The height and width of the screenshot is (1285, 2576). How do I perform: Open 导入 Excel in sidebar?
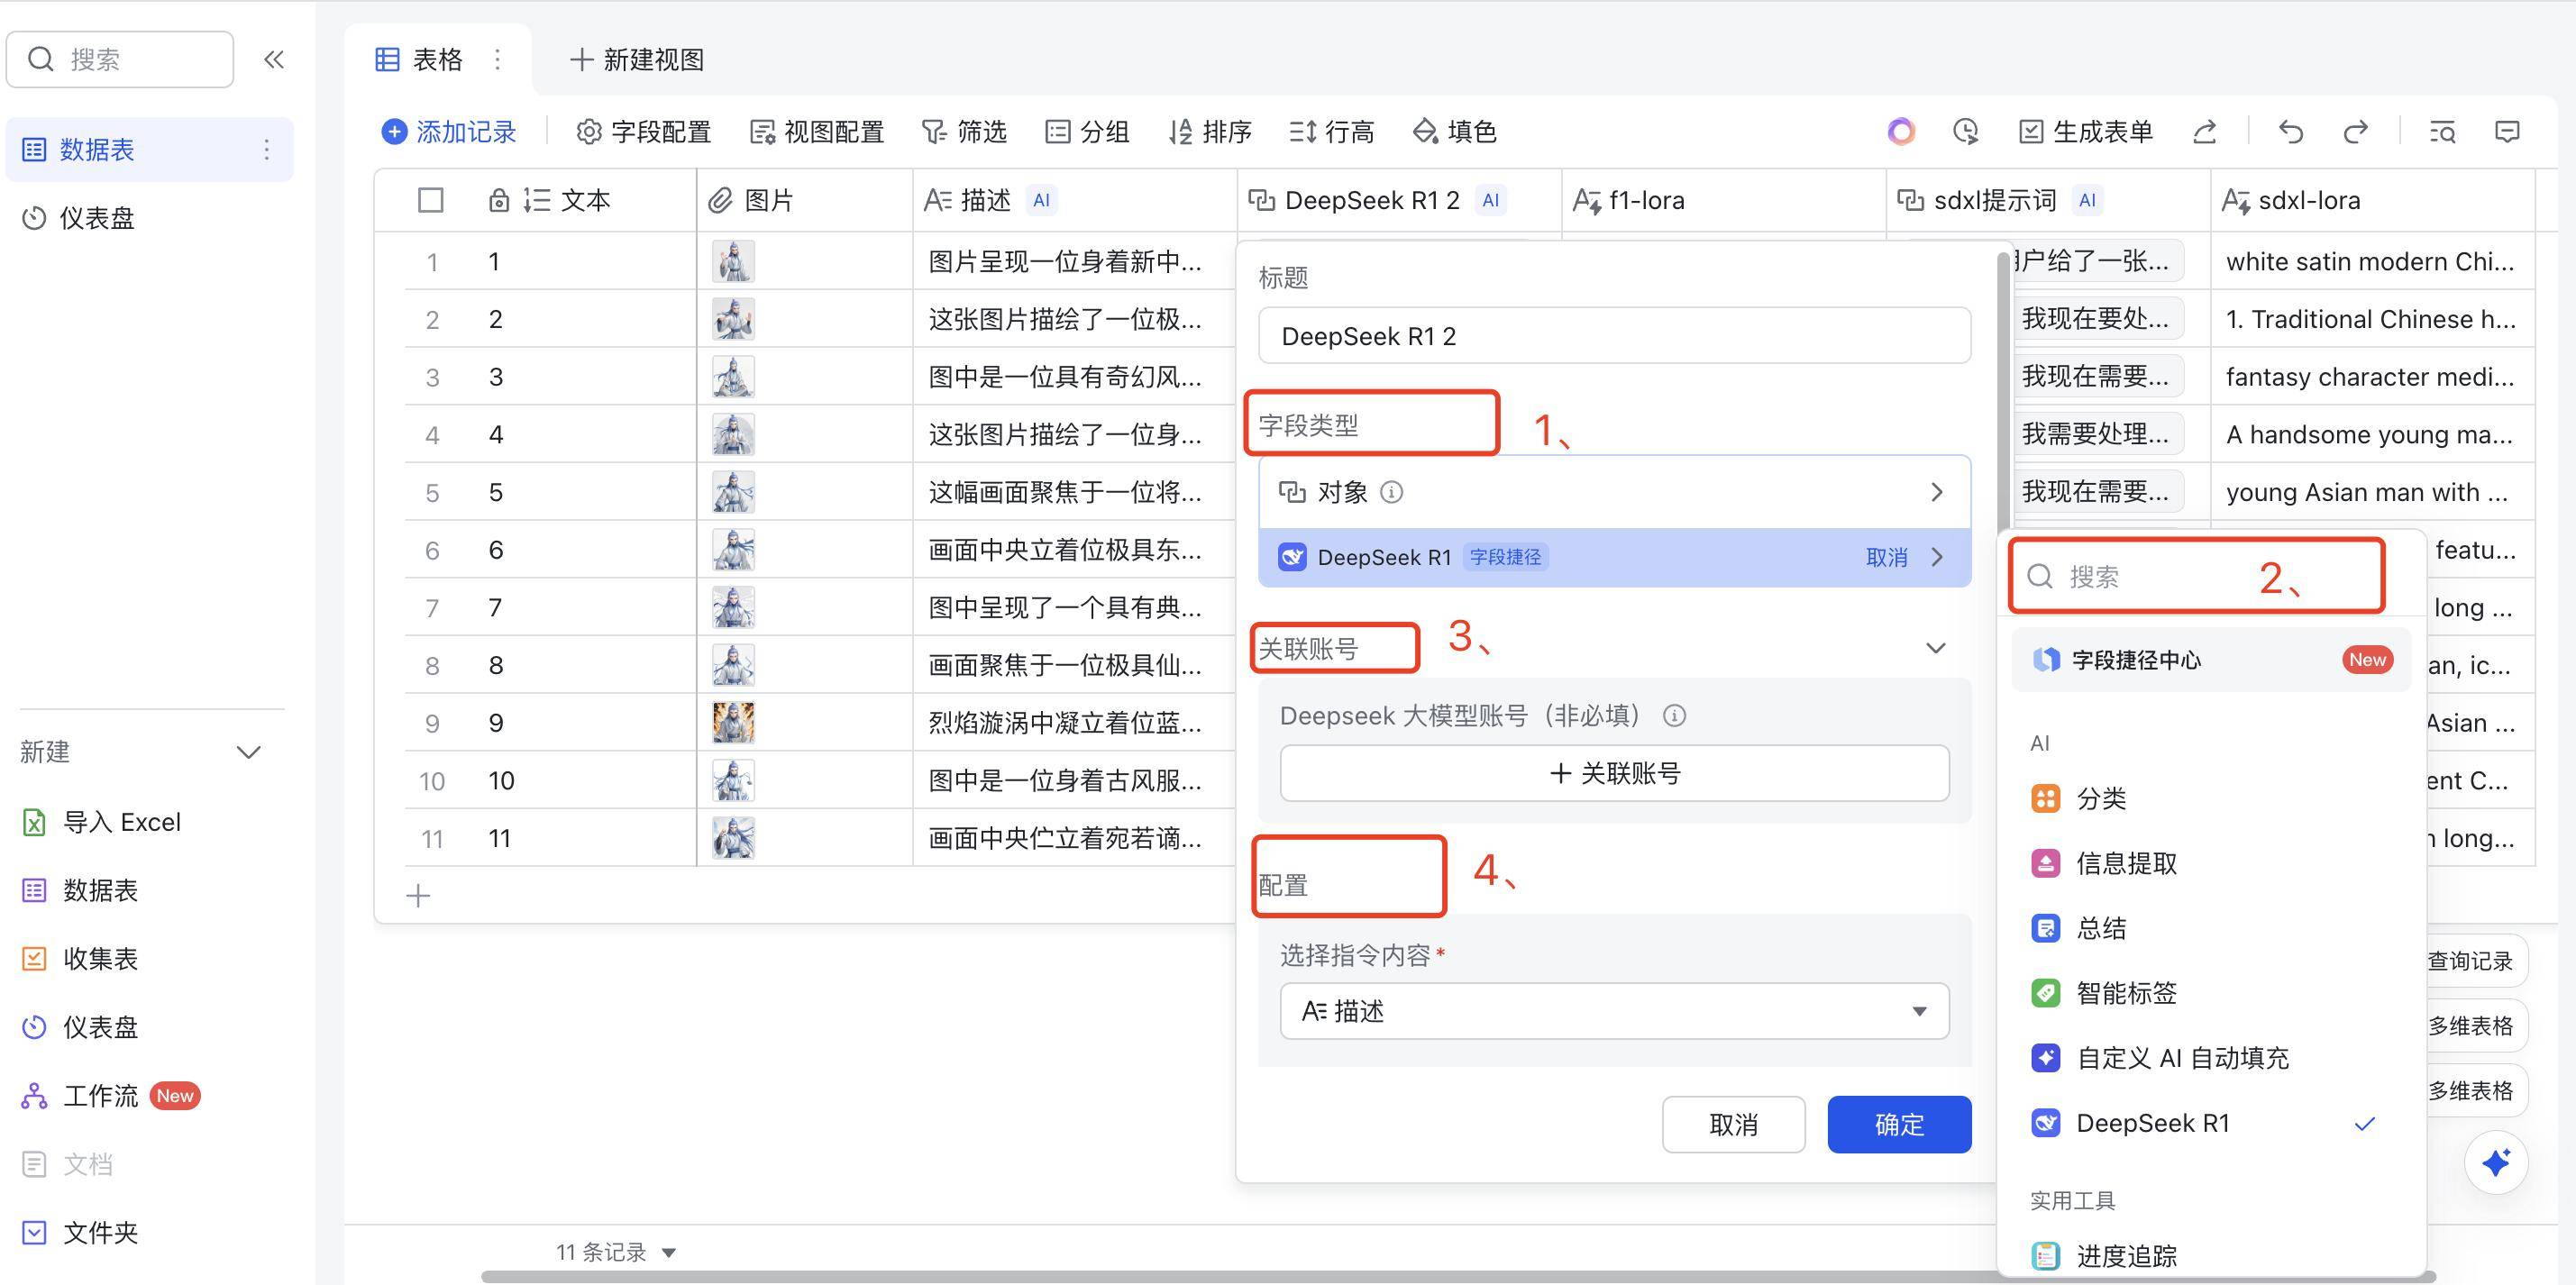[x=101, y=822]
